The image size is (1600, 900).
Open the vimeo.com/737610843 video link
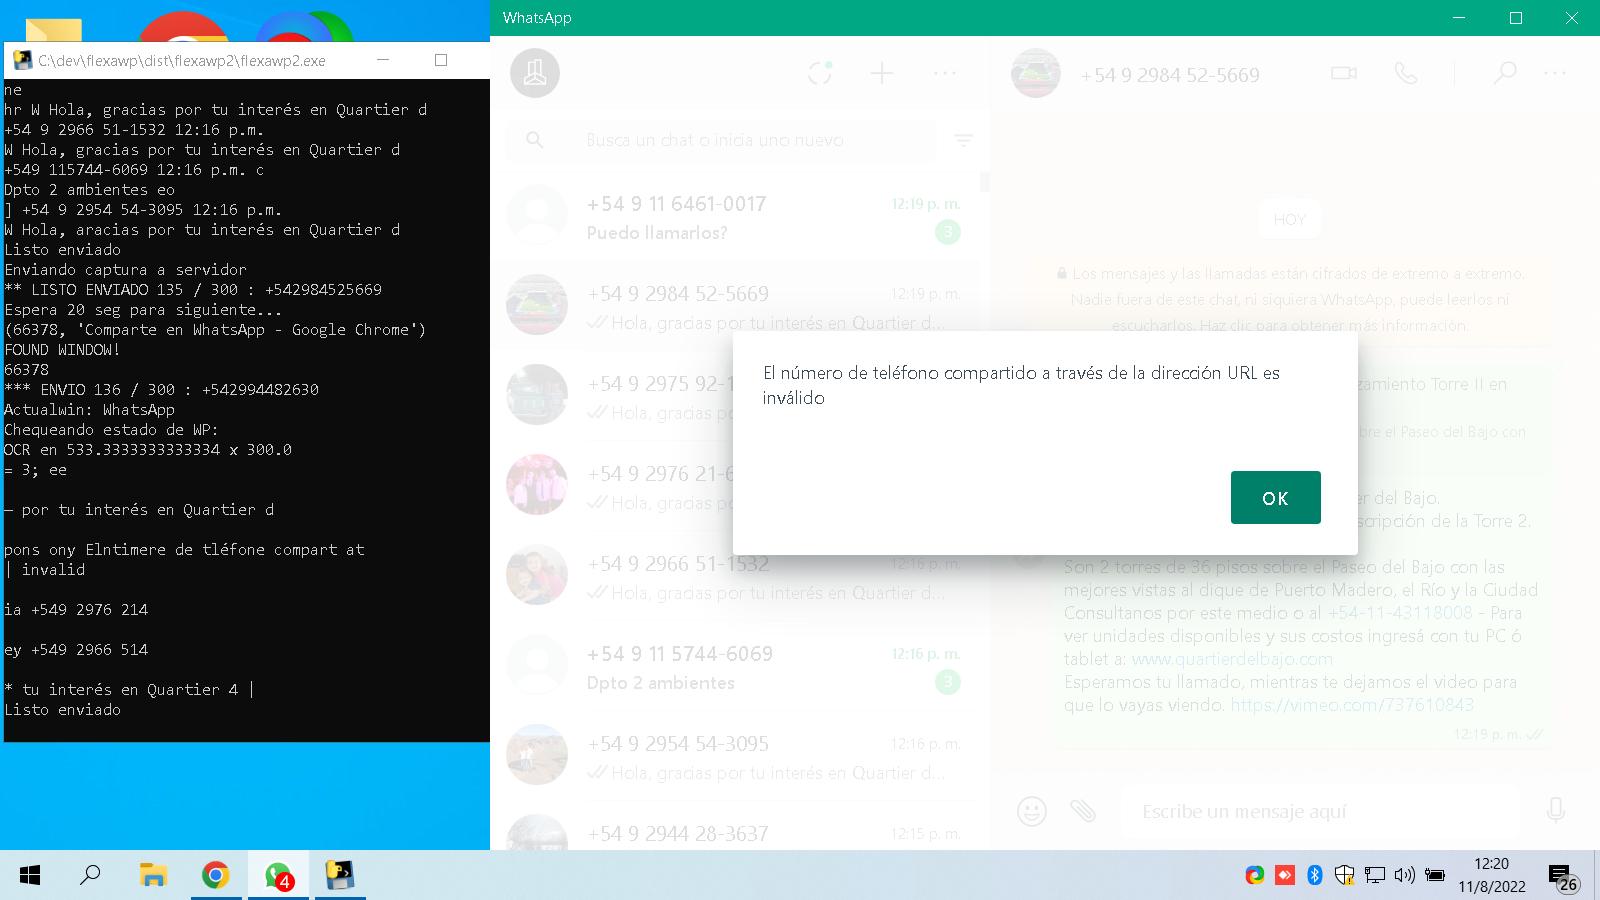(1352, 705)
